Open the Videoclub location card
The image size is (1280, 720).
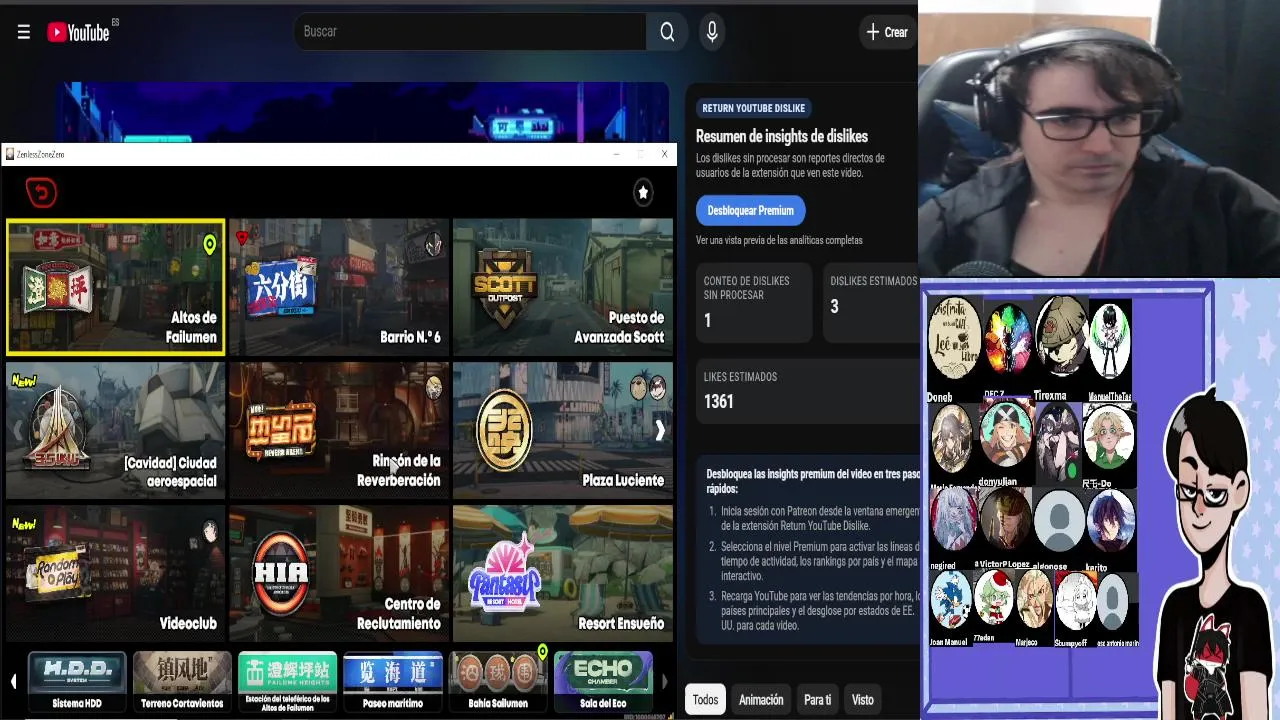point(115,573)
